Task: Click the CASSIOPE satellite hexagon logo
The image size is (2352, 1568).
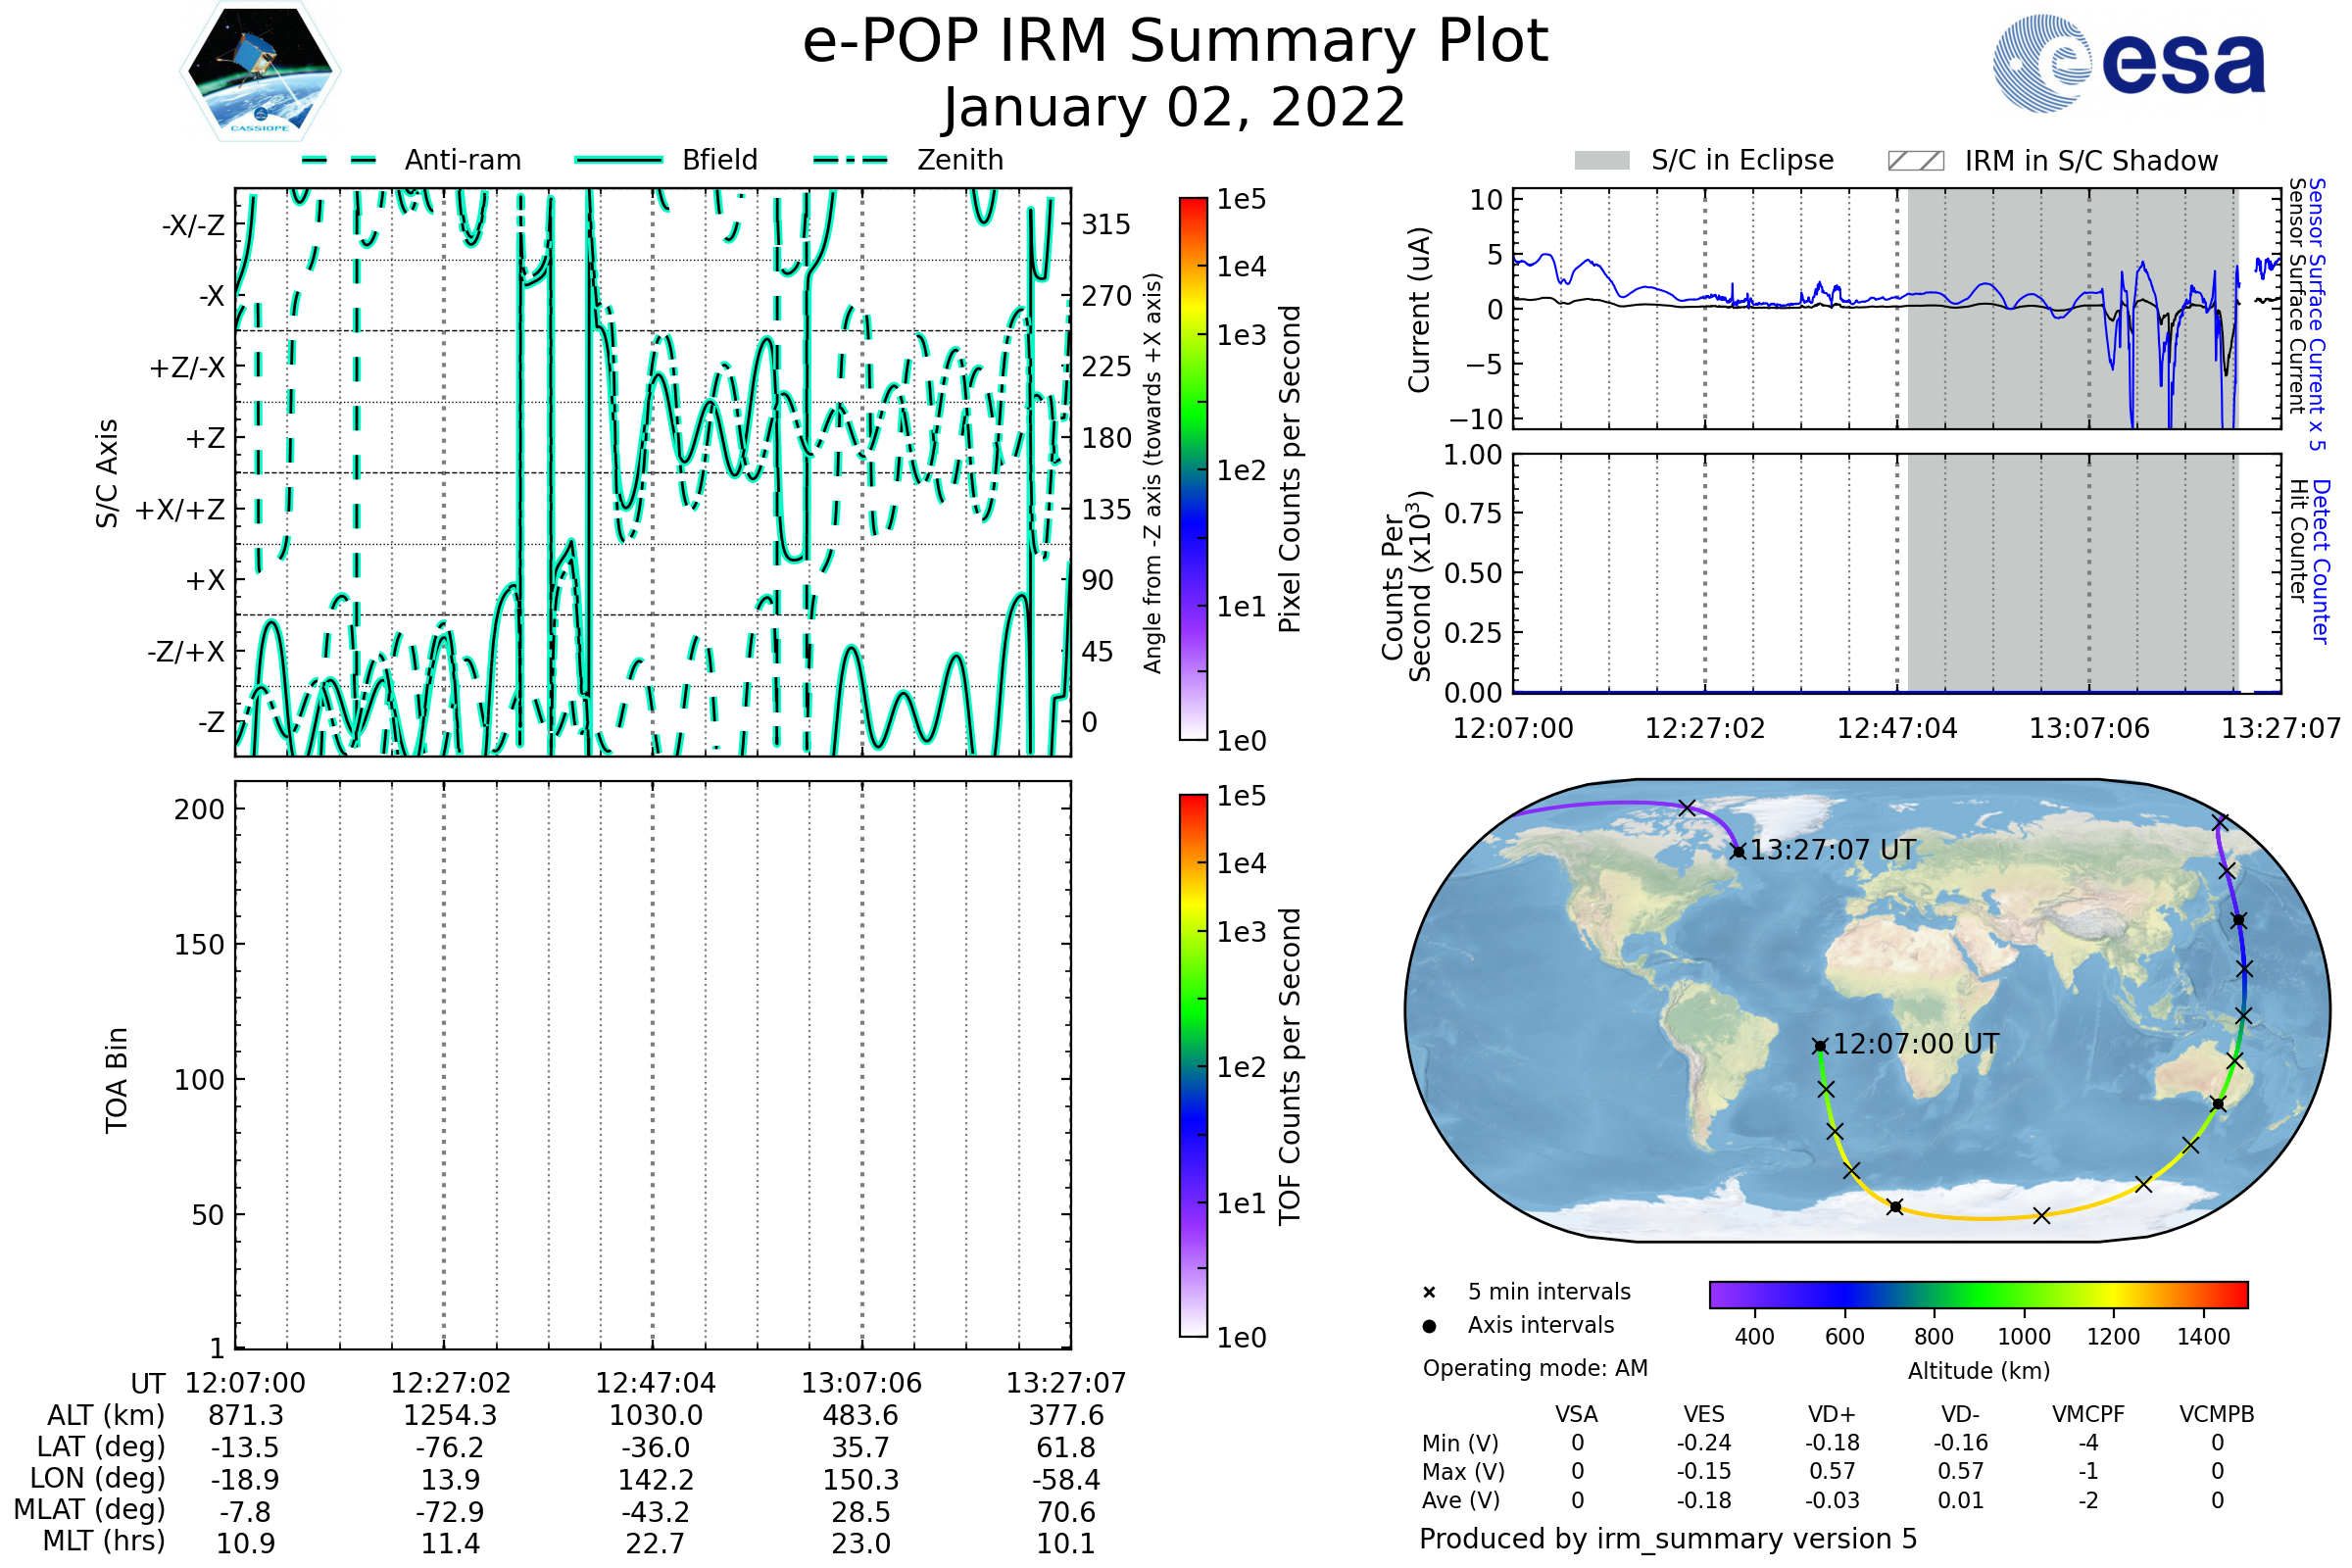Action: (x=260, y=72)
